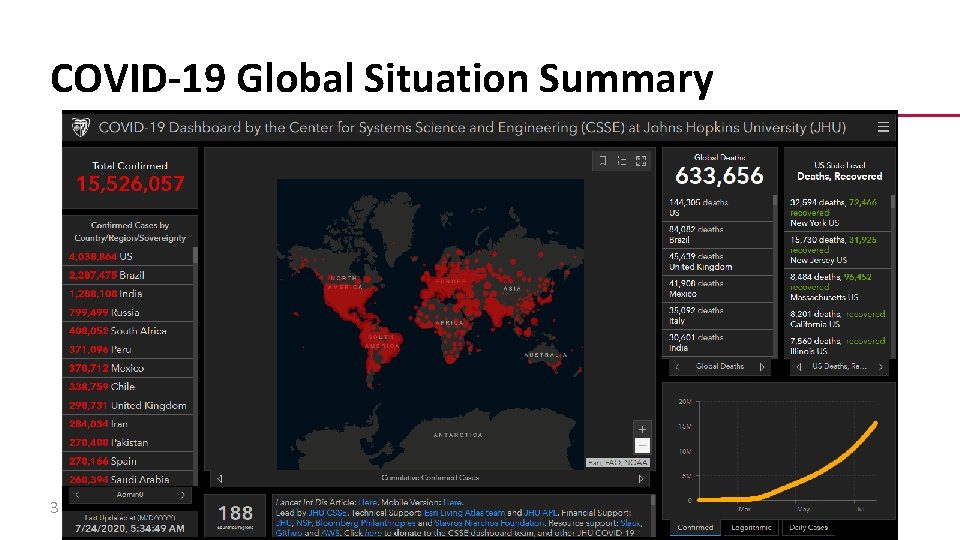Select US deaths entry in Global Deaths
This screenshot has width=960, height=540.
point(718,208)
